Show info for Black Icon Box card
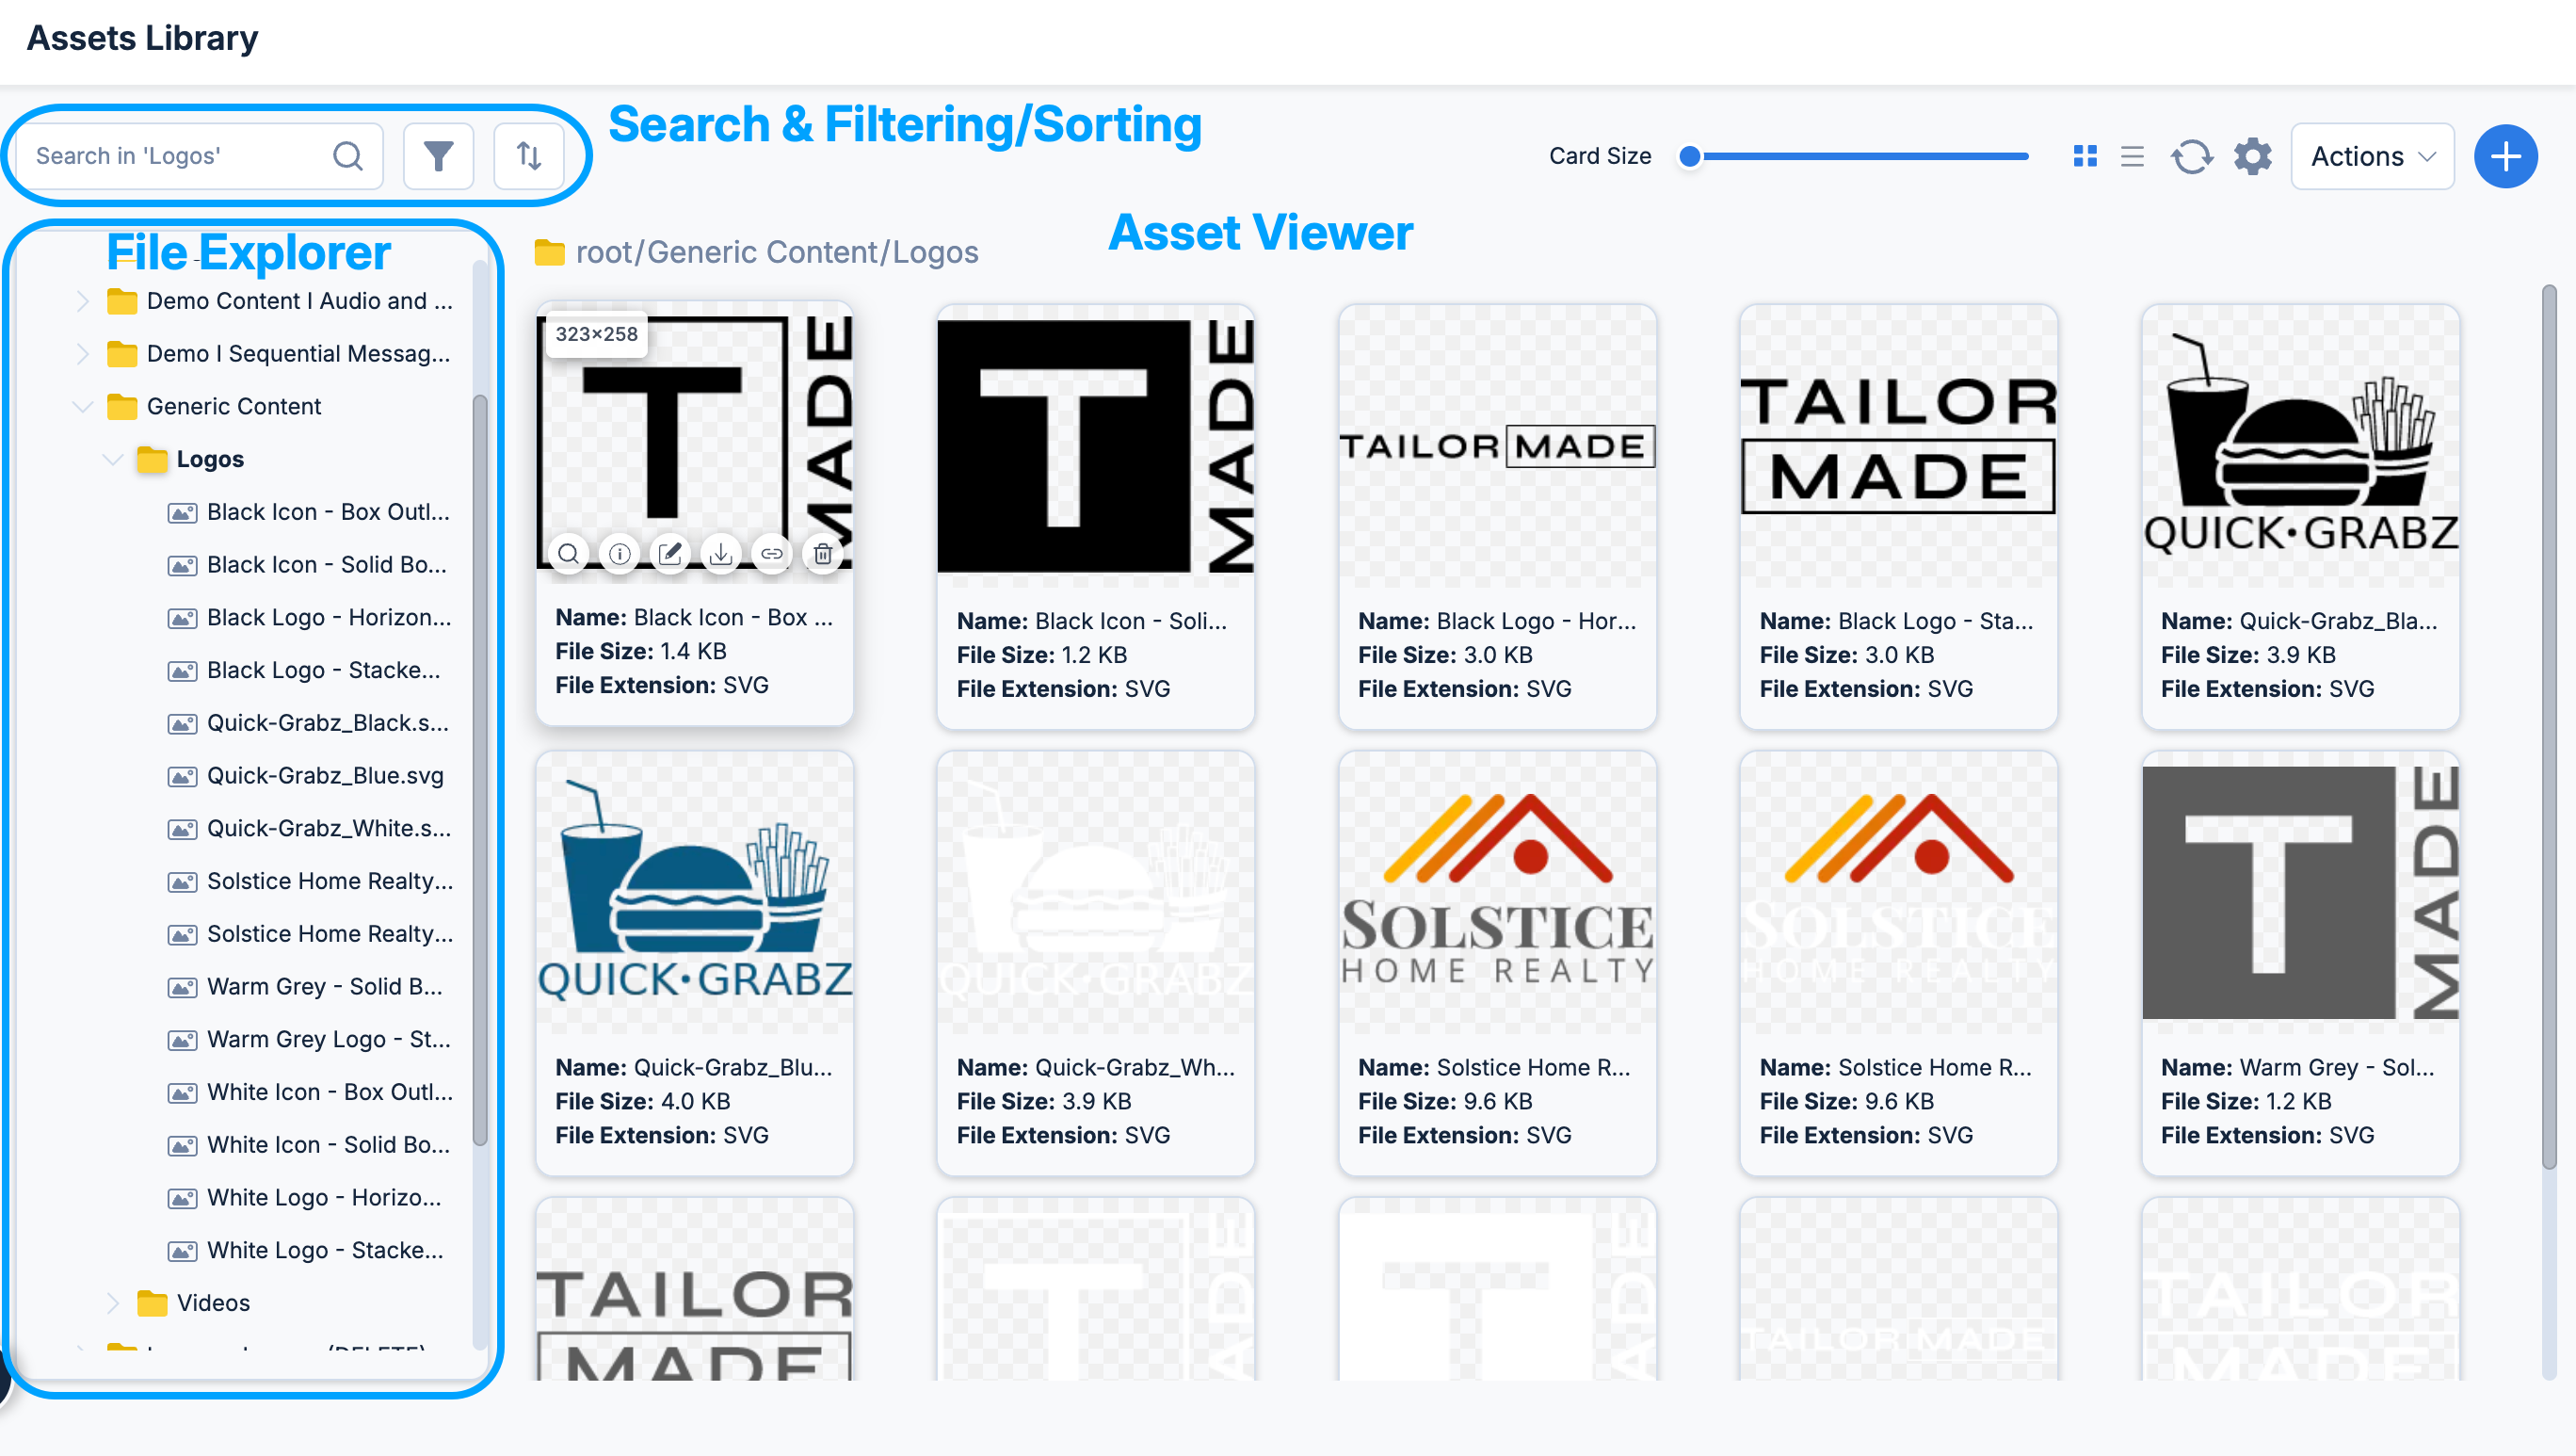The height and width of the screenshot is (1456, 2576). click(x=619, y=553)
